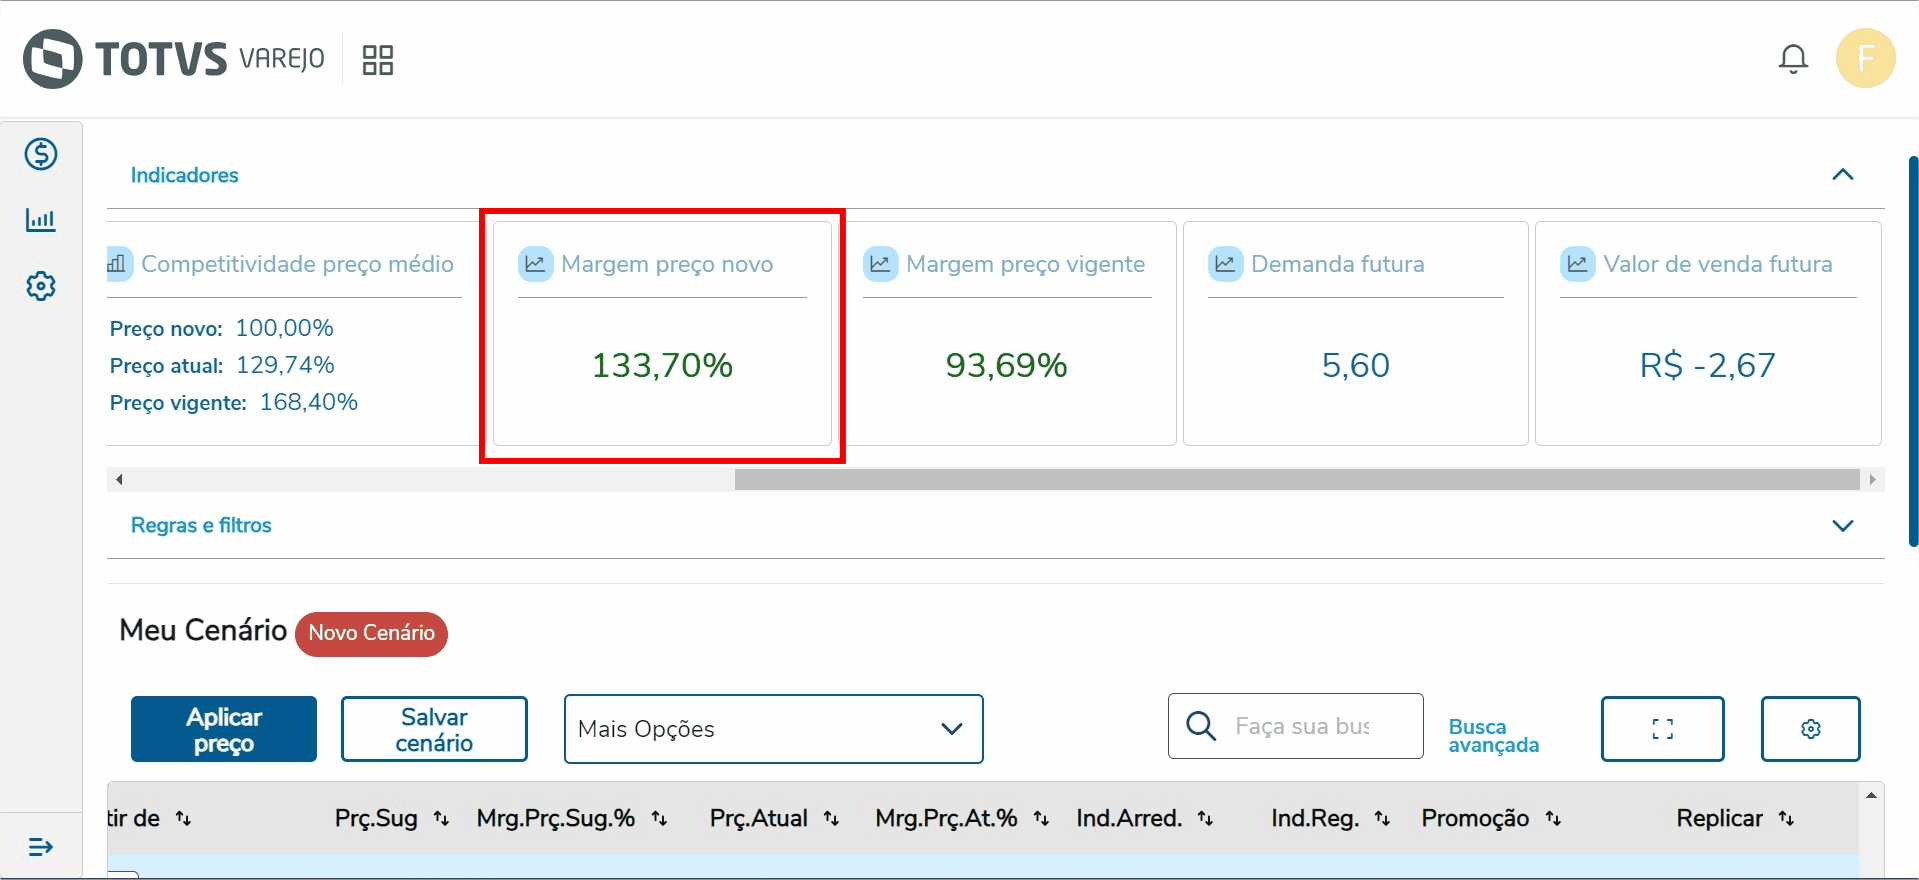Viewport: 1919px width, 880px height.
Task: Open the pricing dollar sidebar icon
Action: pos(41,154)
